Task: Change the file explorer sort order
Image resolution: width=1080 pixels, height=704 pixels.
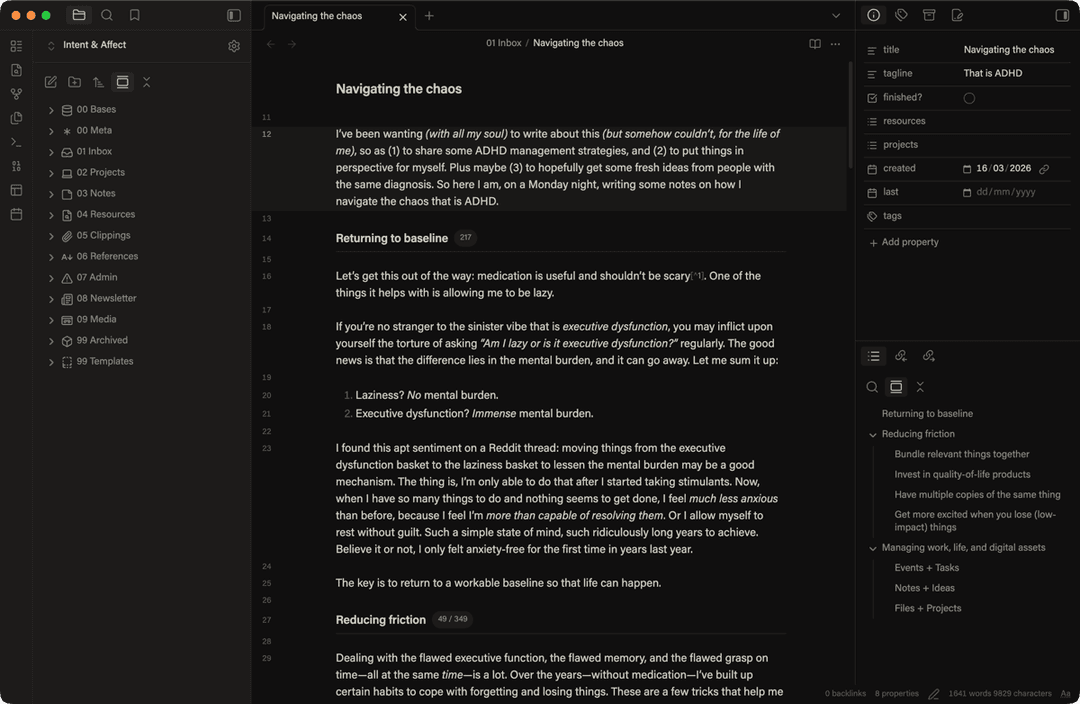Action: (x=98, y=82)
